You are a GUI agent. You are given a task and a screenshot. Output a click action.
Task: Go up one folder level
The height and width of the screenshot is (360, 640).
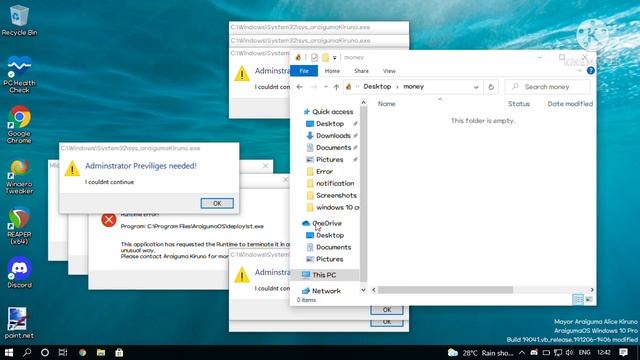click(336, 87)
